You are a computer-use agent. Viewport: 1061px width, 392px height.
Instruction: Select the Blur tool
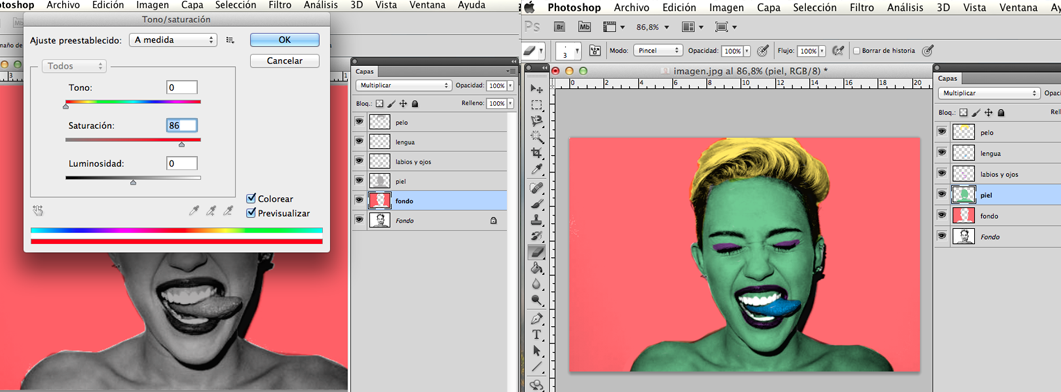(537, 284)
